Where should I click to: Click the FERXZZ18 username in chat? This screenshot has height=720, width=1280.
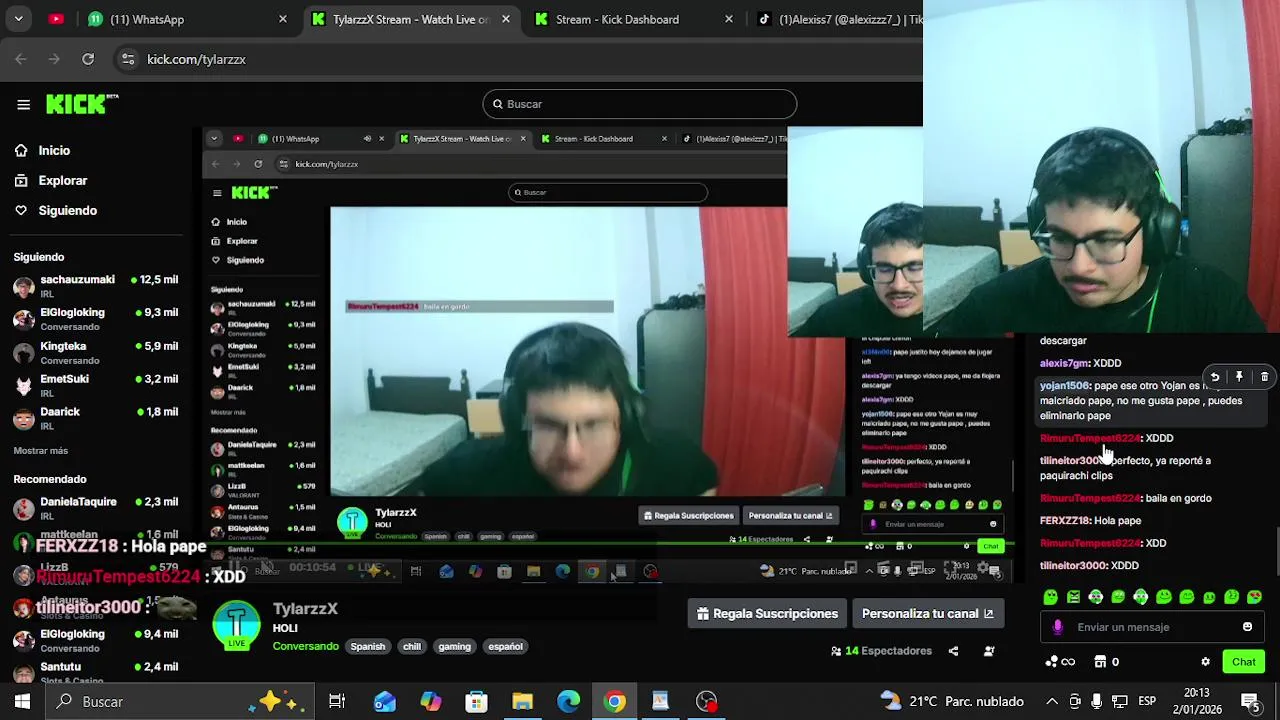1064,520
